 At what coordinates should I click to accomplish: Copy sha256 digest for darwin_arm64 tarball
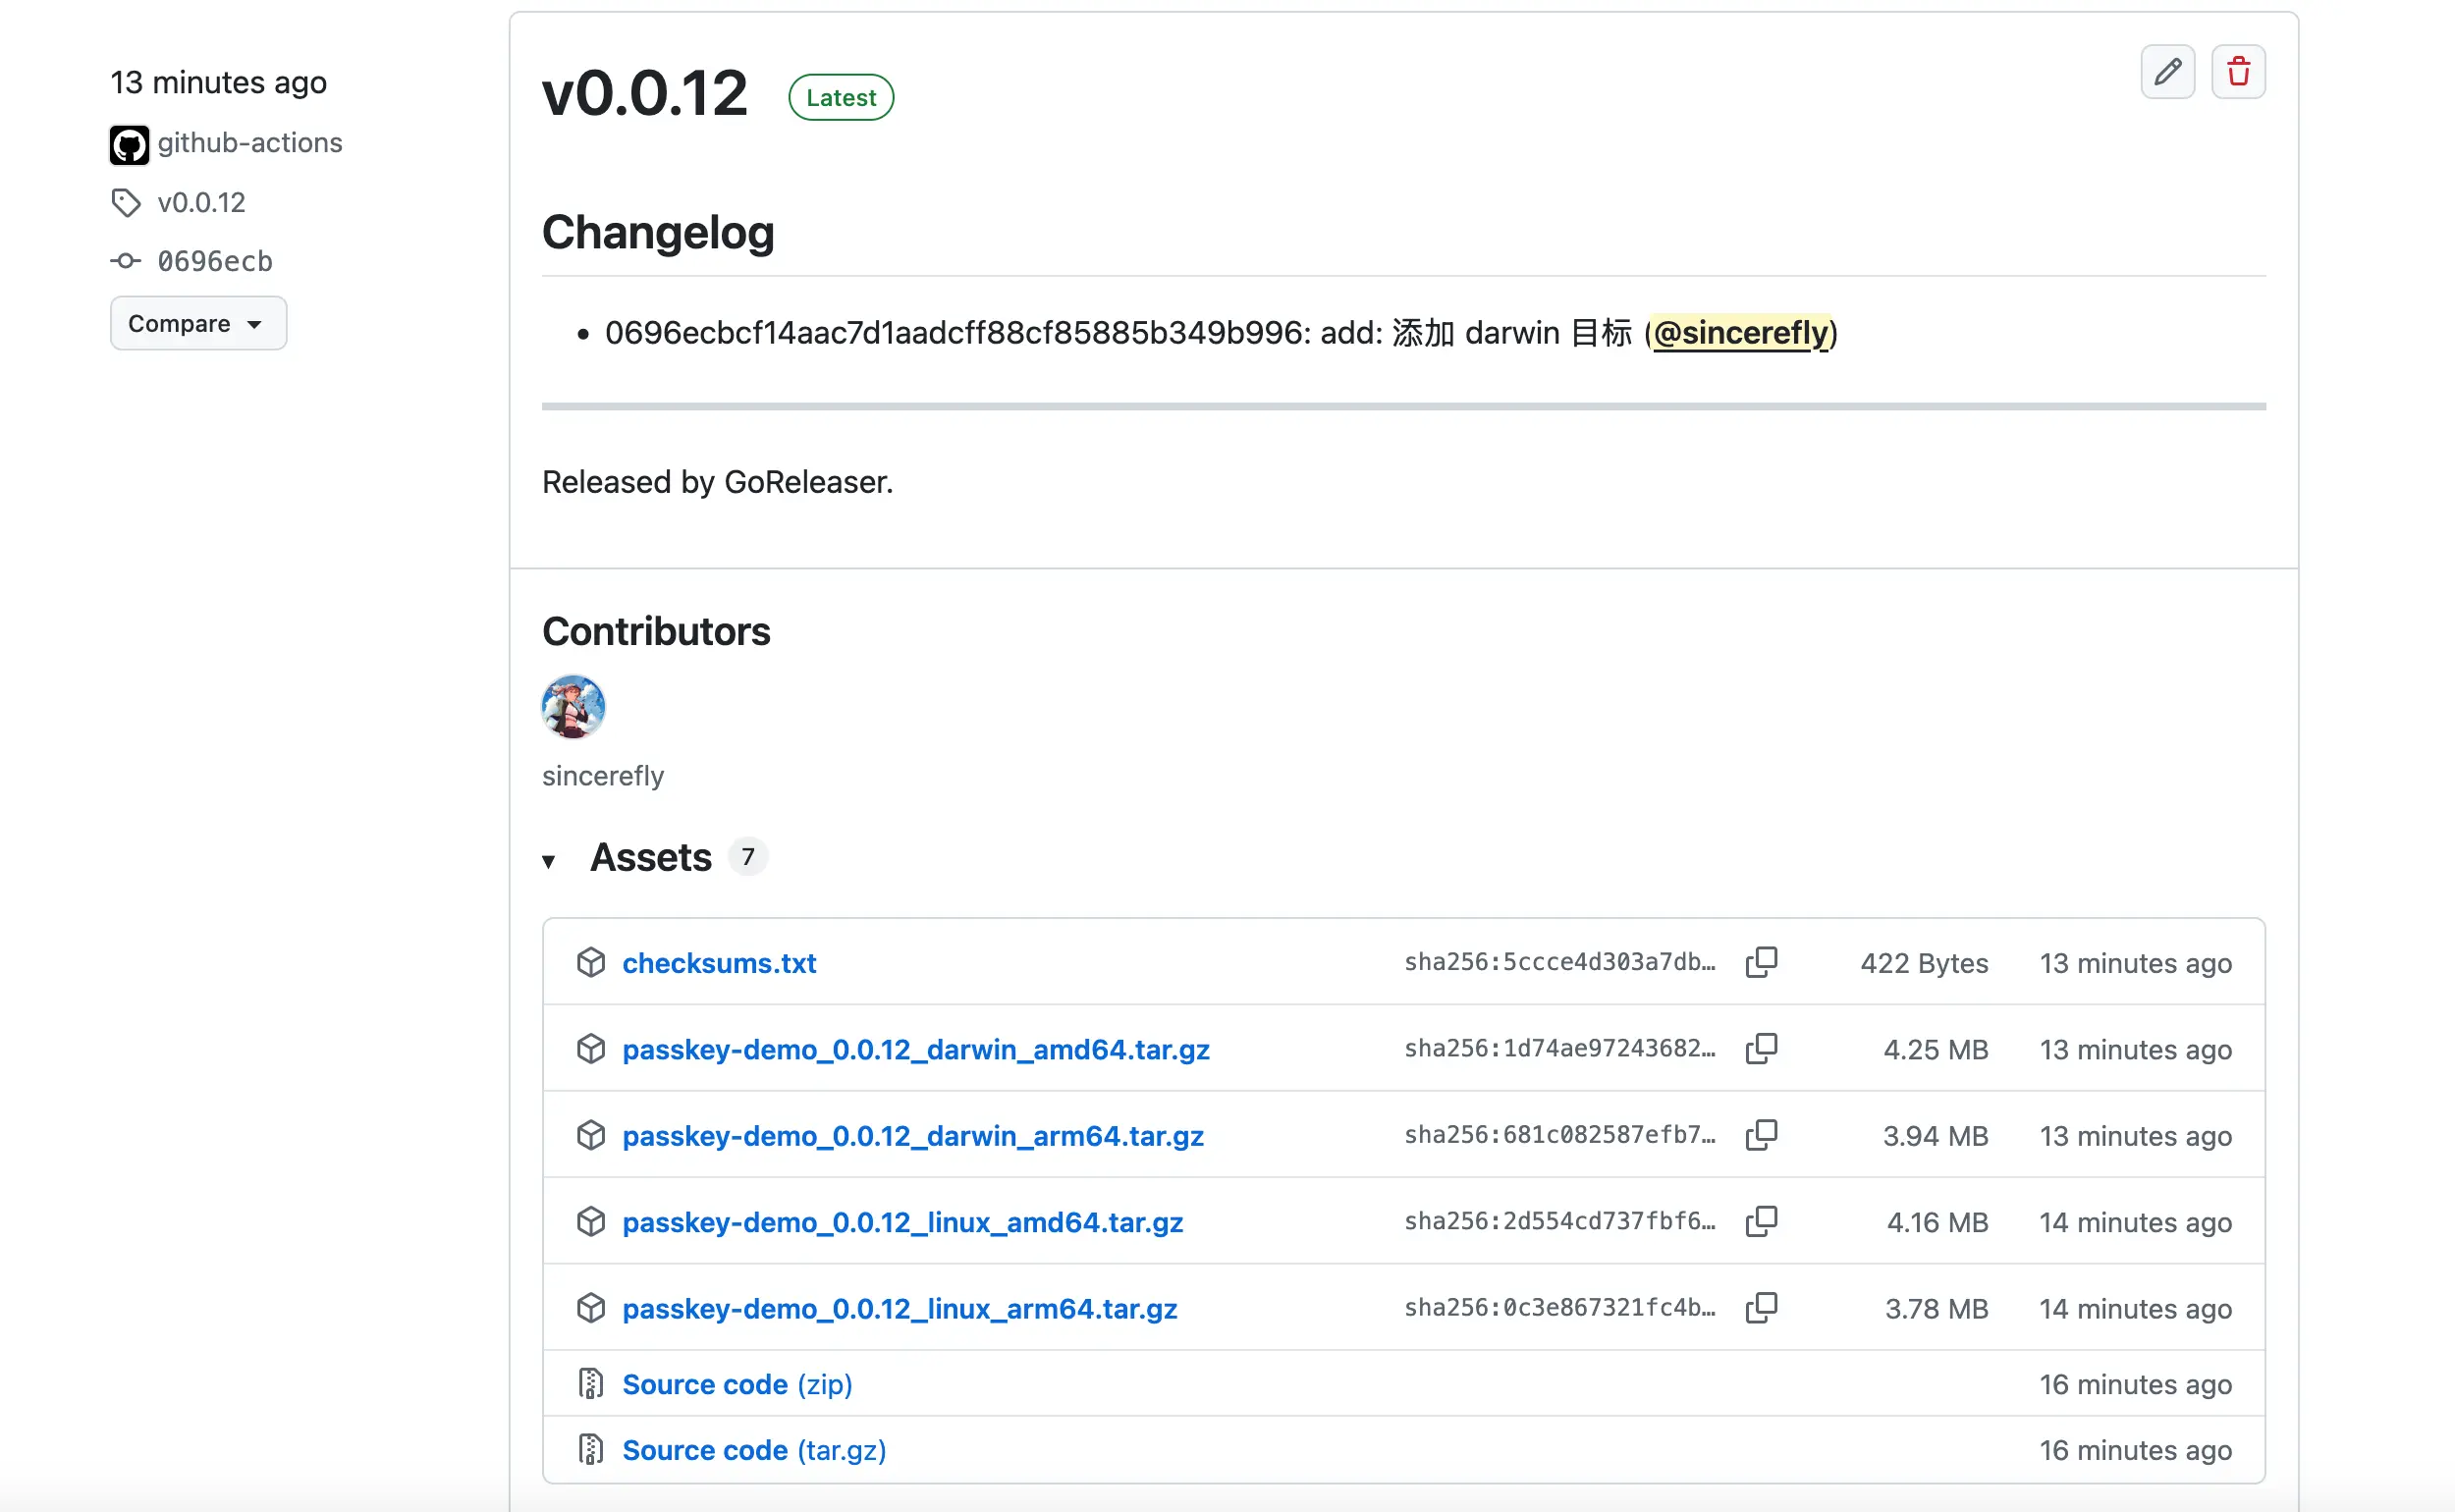pyautogui.click(x=1761, y=1135)
